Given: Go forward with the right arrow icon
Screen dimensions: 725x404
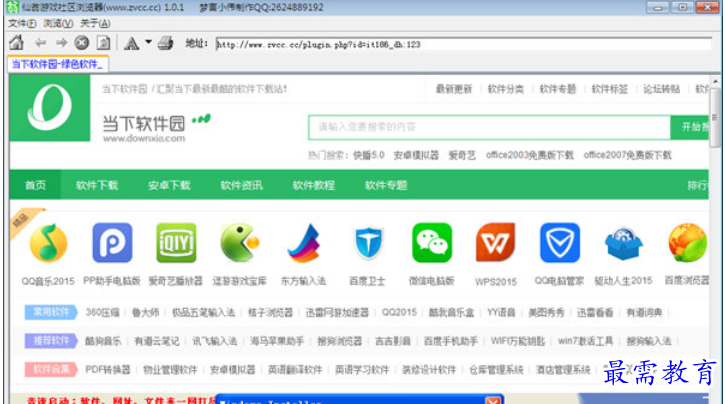Looking at the screenshot, I should point(61,43).
